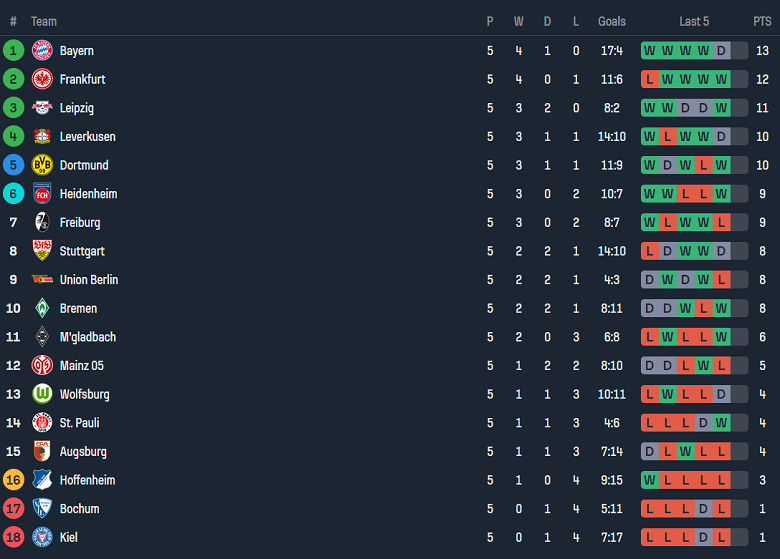Click the Stuttgart club crest
This screenshot has width=780, height=559.
42,251
